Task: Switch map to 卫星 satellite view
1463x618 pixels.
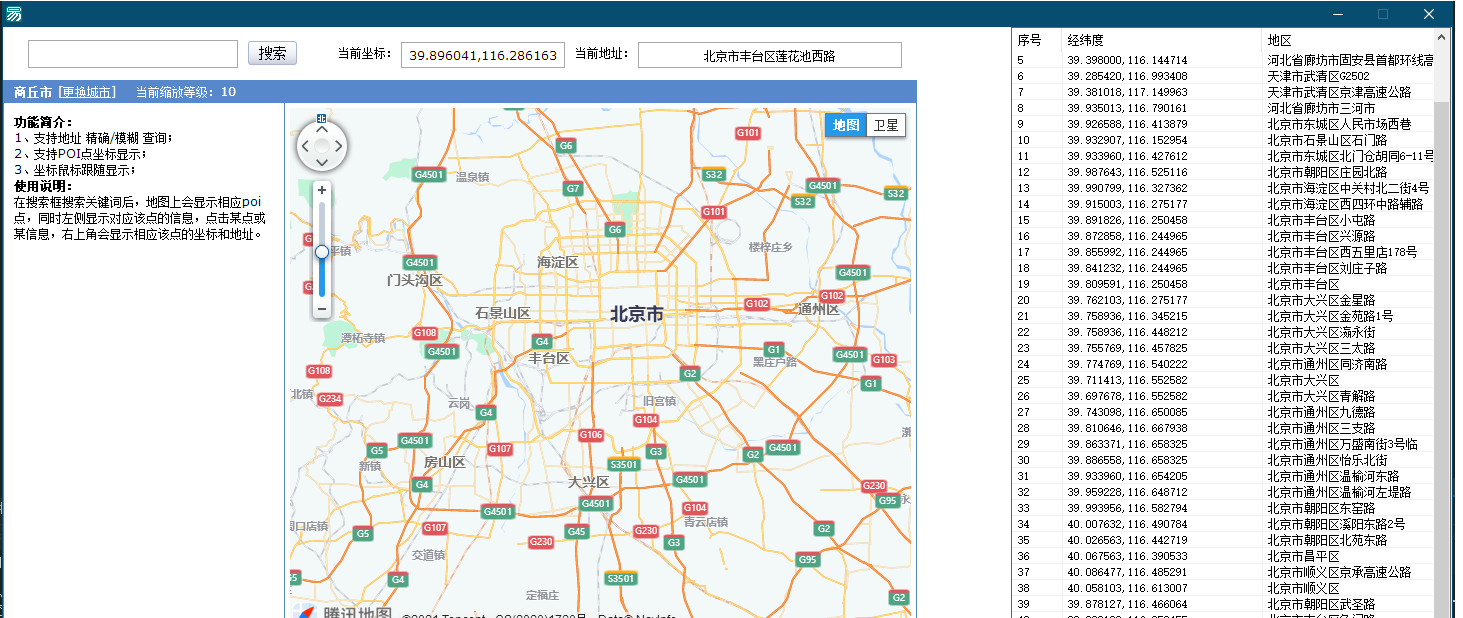Action: pyautogui.click(x=885, y=125)
